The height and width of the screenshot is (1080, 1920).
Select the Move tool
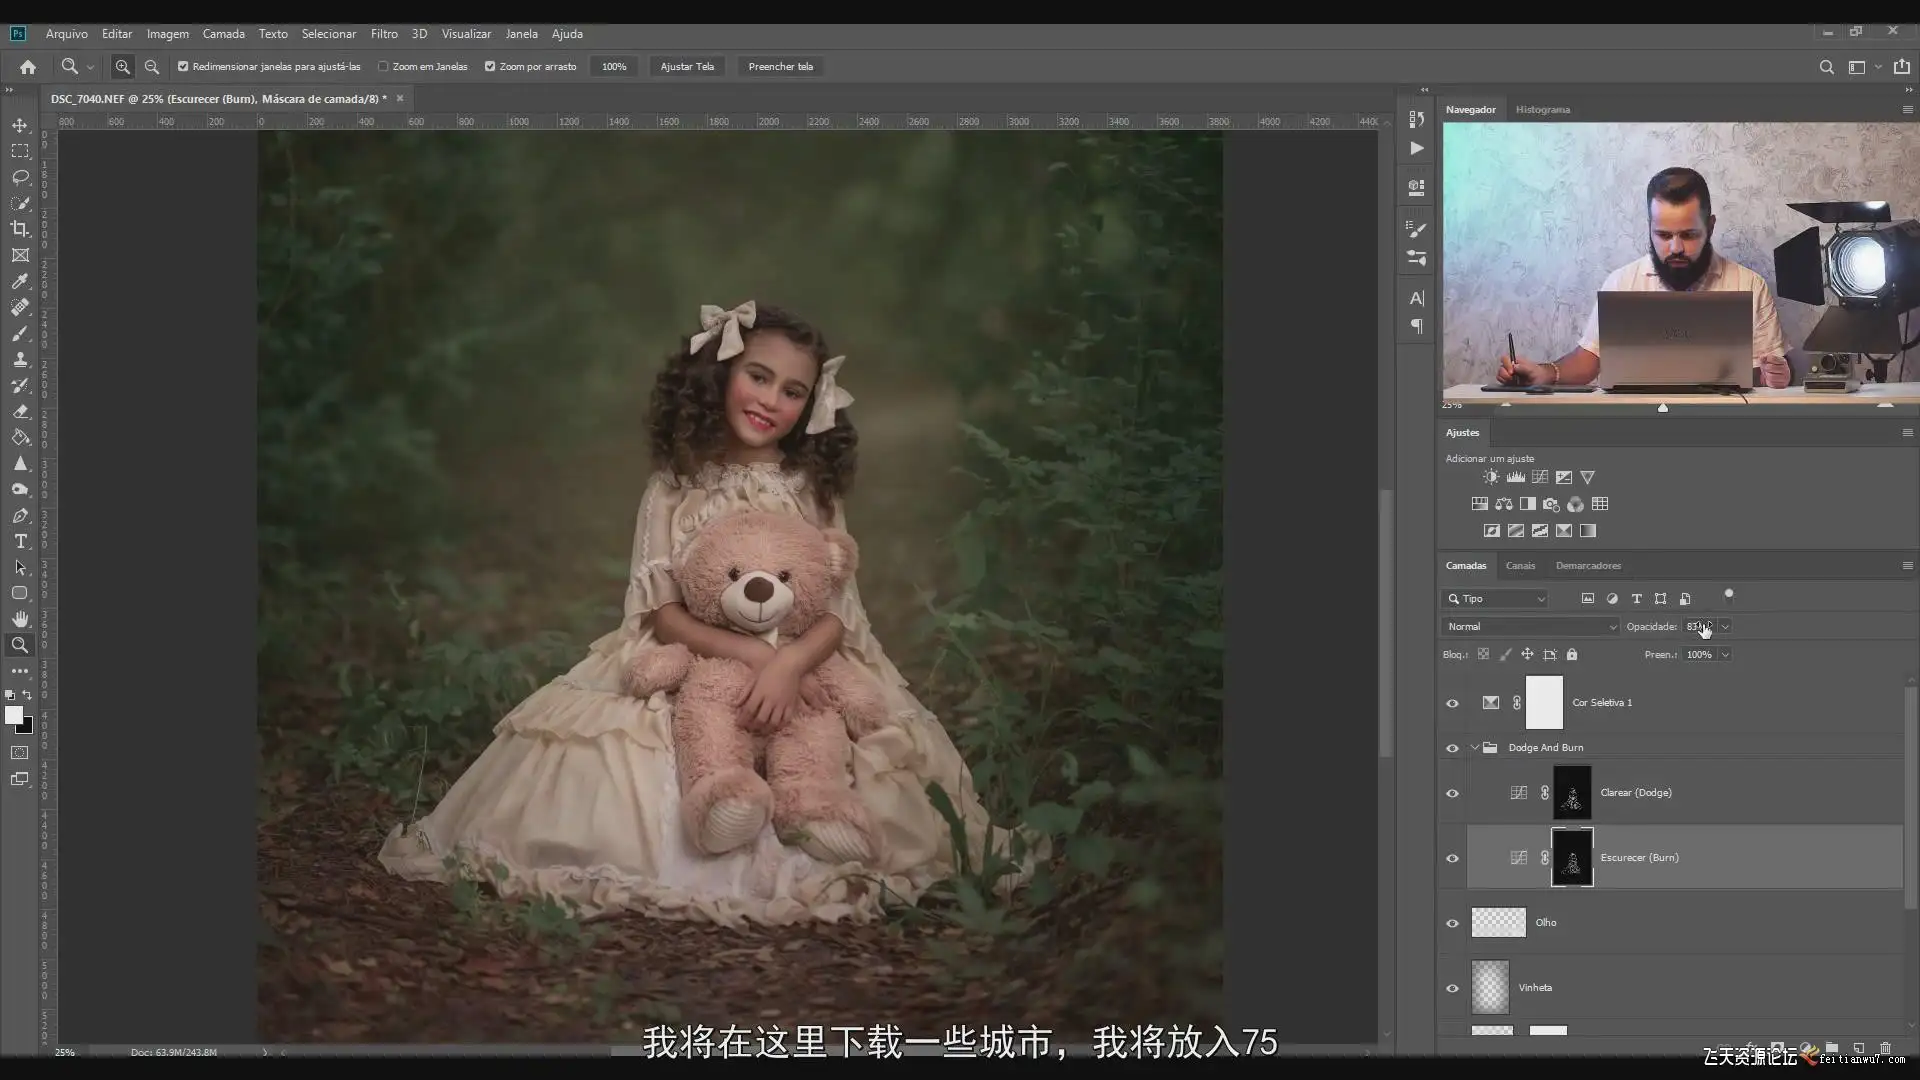pos(20,125)
